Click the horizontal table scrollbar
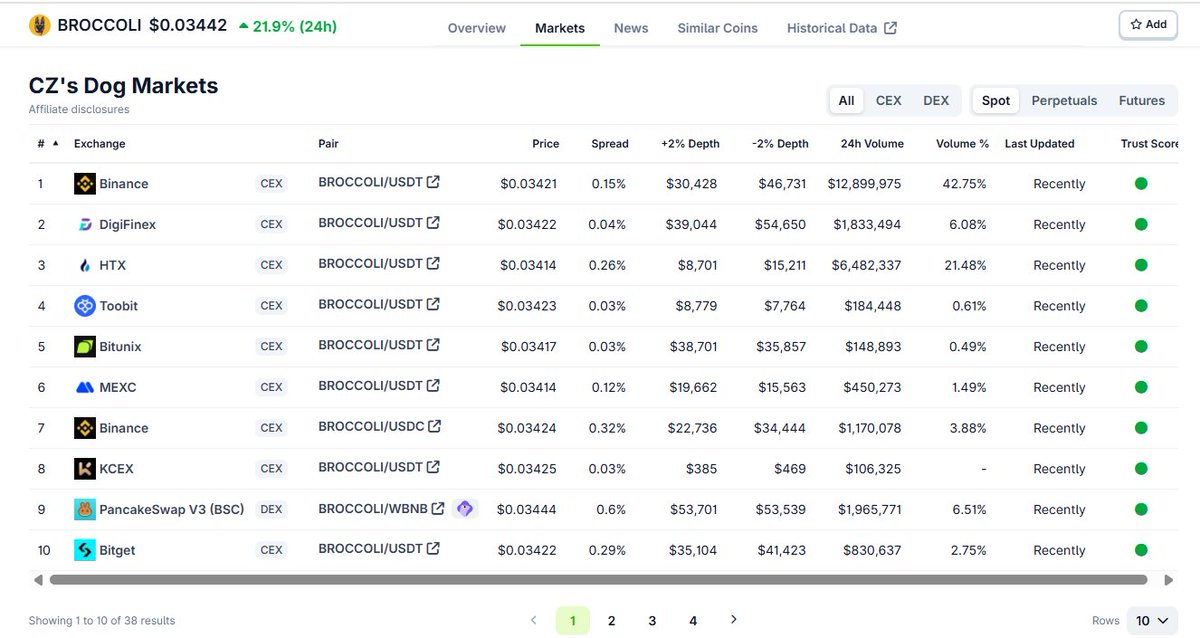The height and width of the screenshot is (638, 1200). tap(598, 579)
